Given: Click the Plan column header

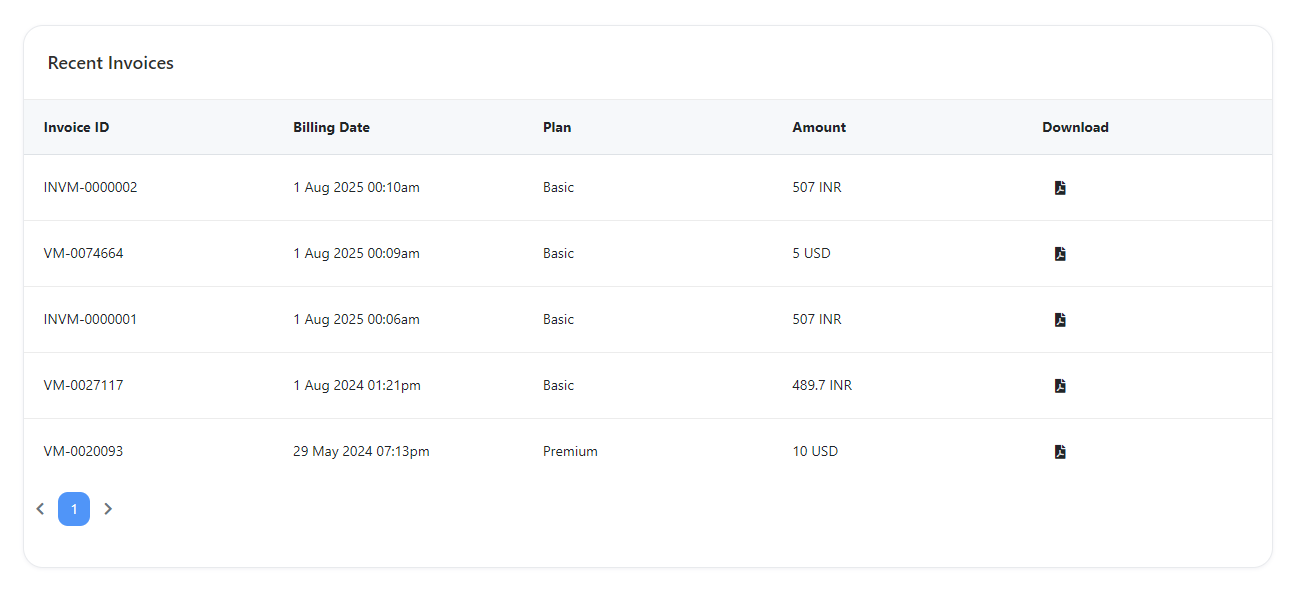Looking at the screenshot, I should (557, 128).
